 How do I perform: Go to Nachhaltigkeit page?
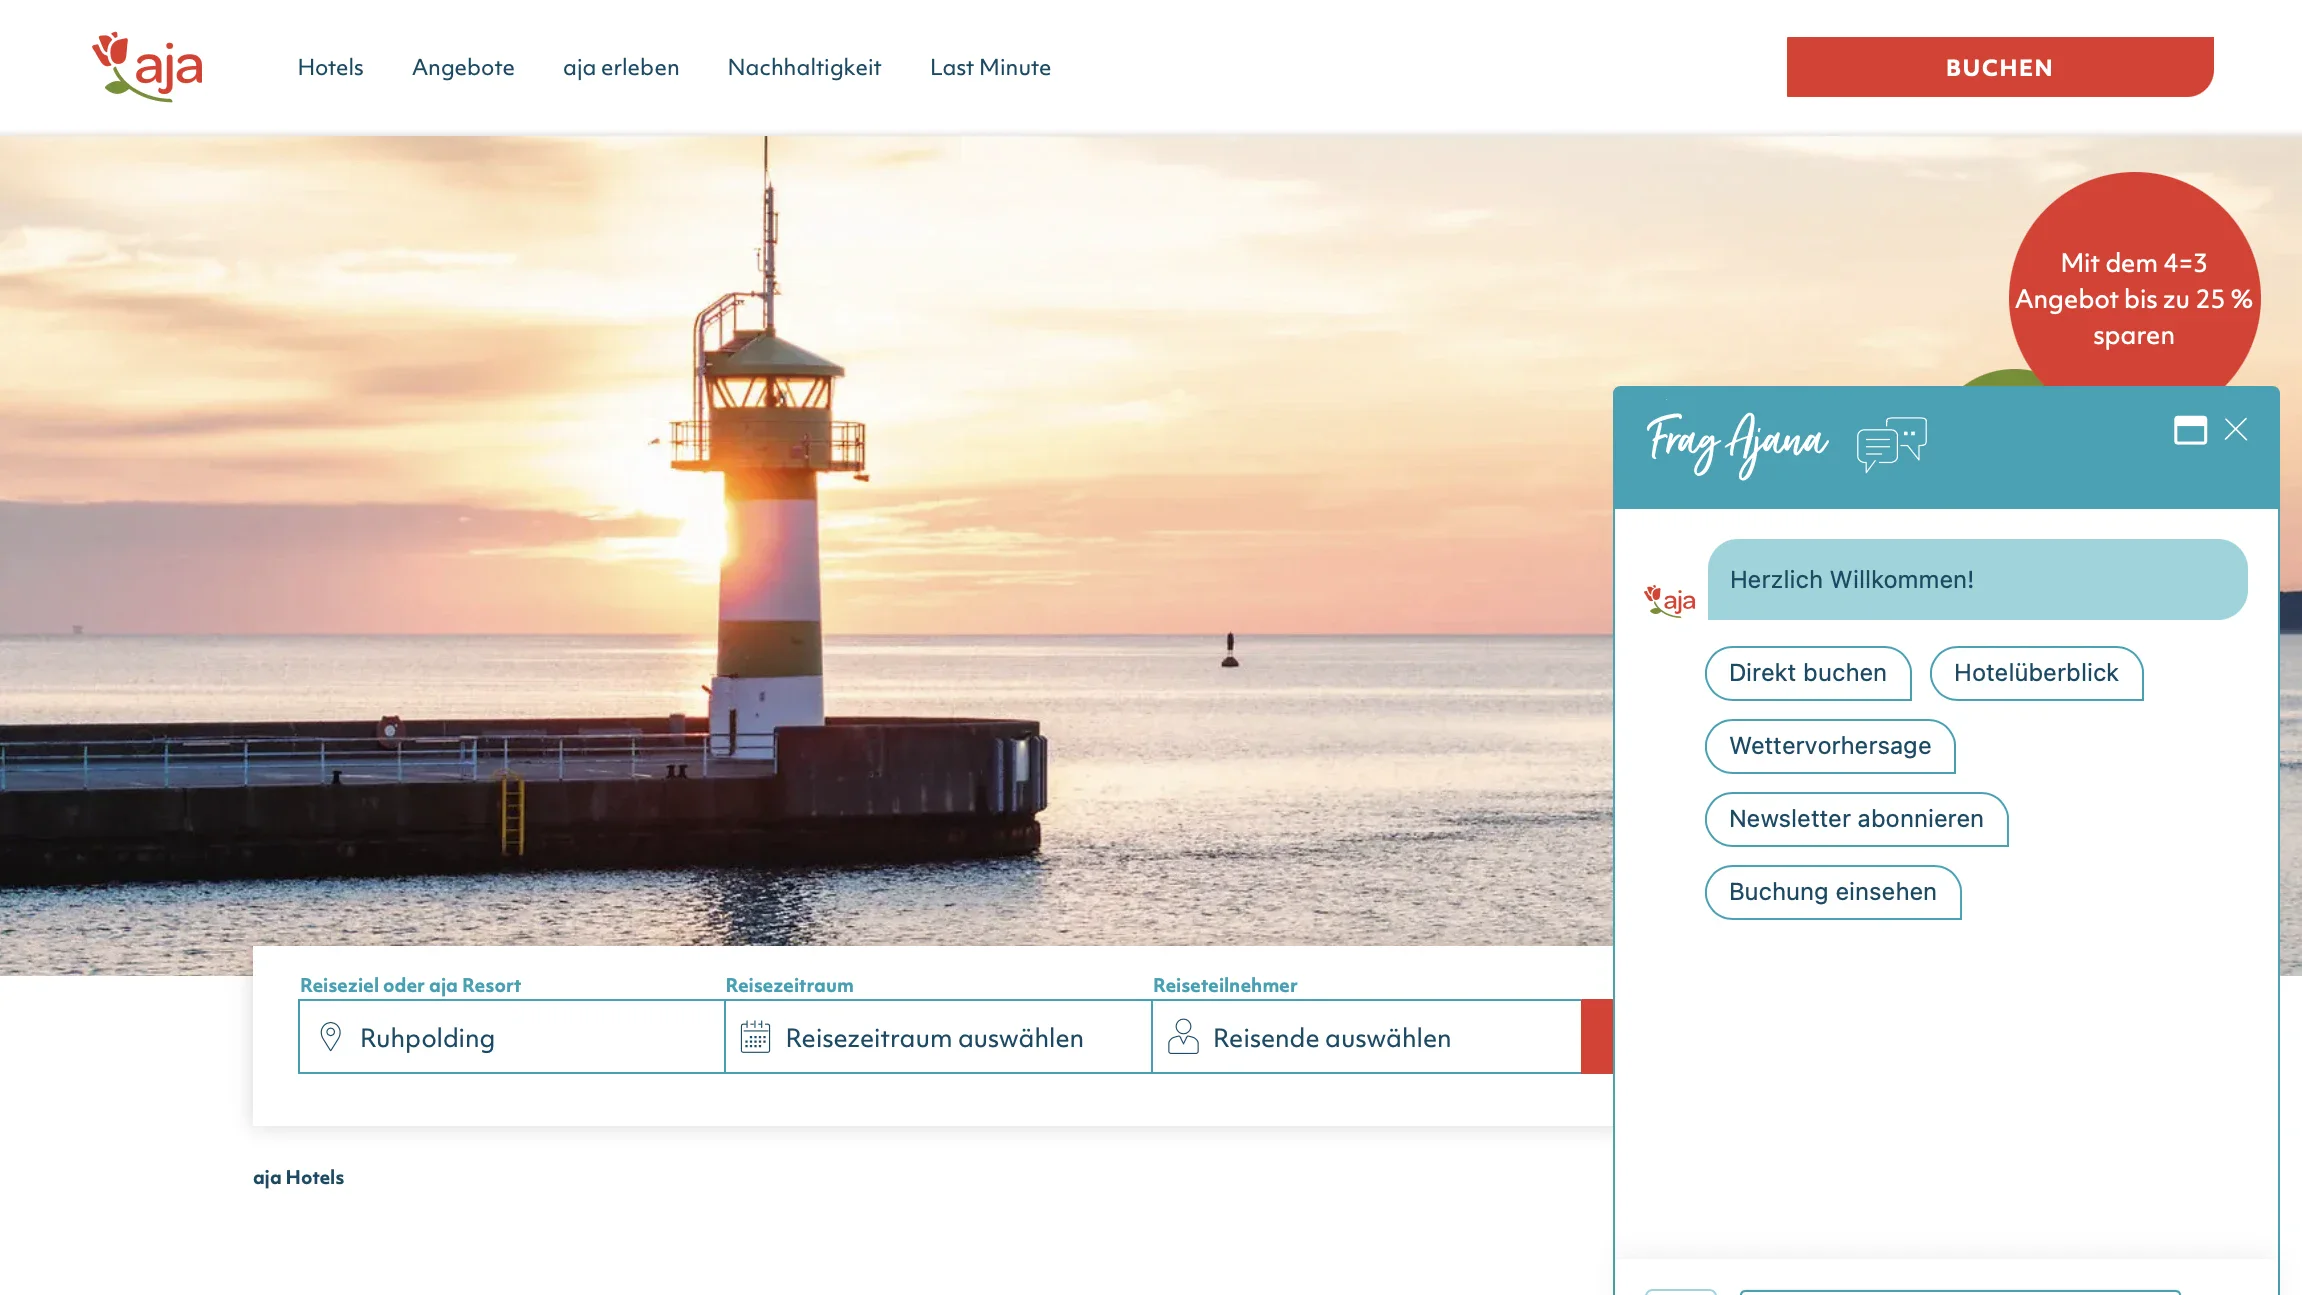[x=804, y=68]
